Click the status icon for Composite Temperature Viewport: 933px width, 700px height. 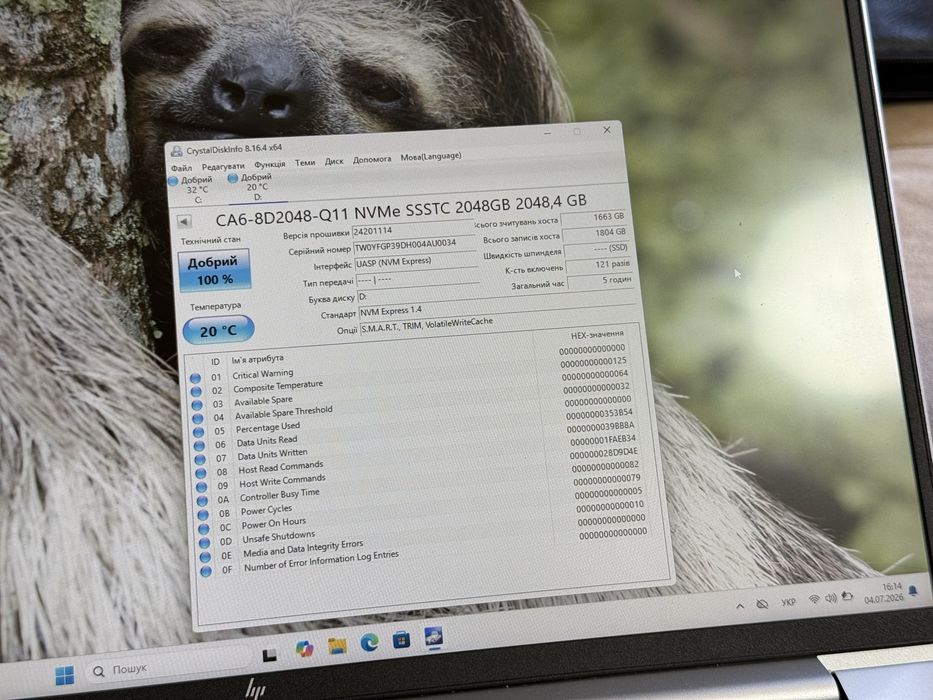coord(196,392)
